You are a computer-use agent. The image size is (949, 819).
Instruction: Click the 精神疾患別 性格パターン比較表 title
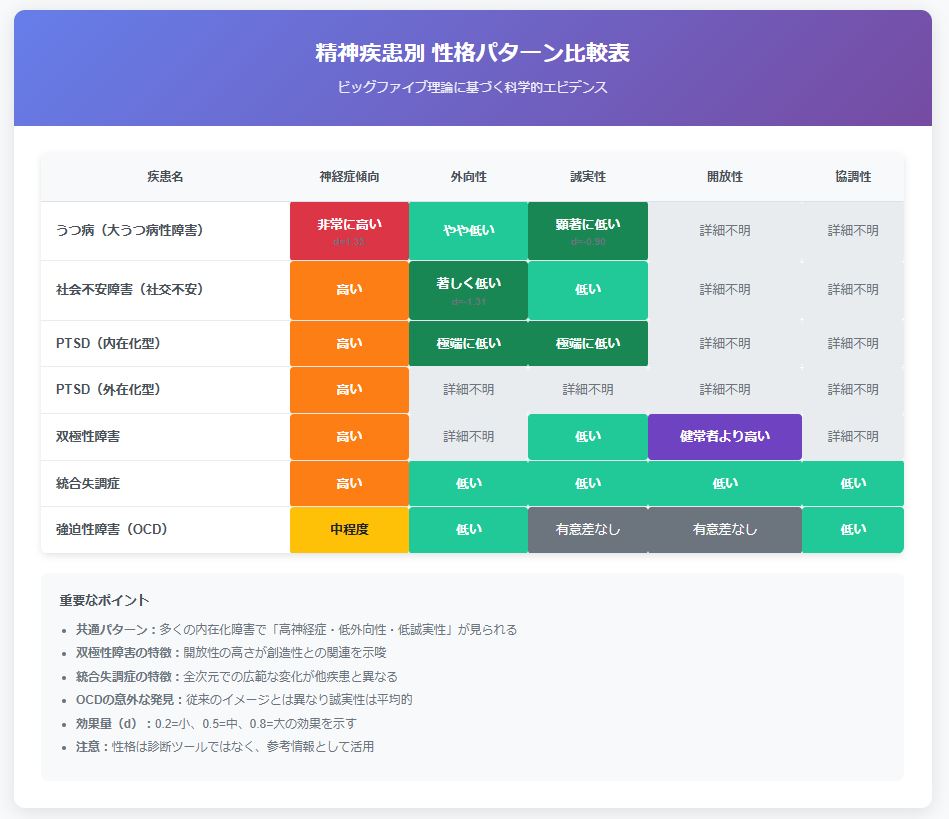click(473, 53)
